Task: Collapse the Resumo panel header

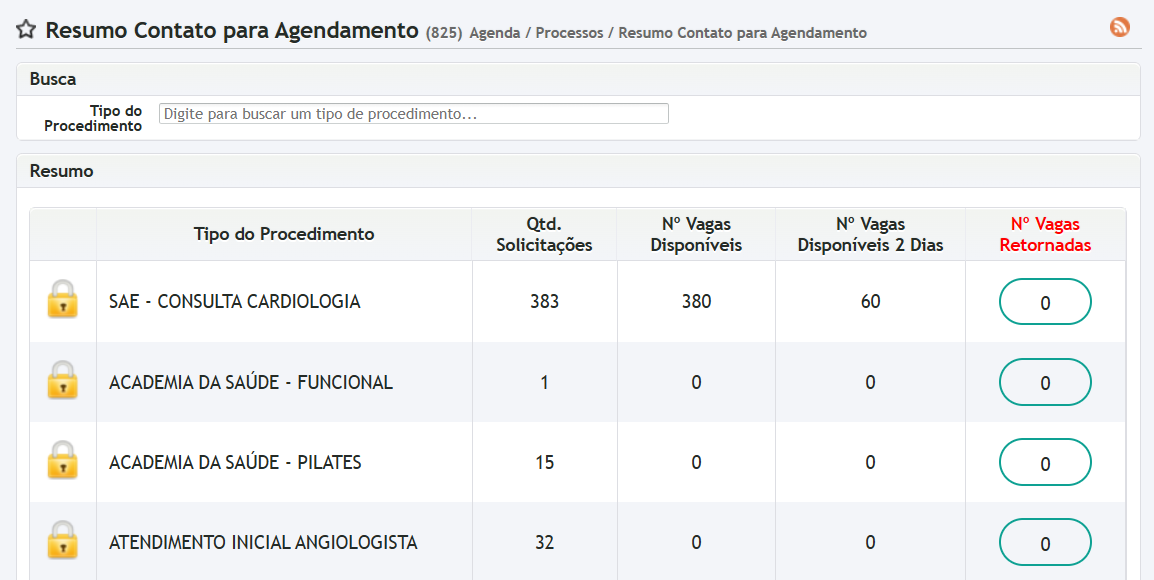Action: point(62,171)
